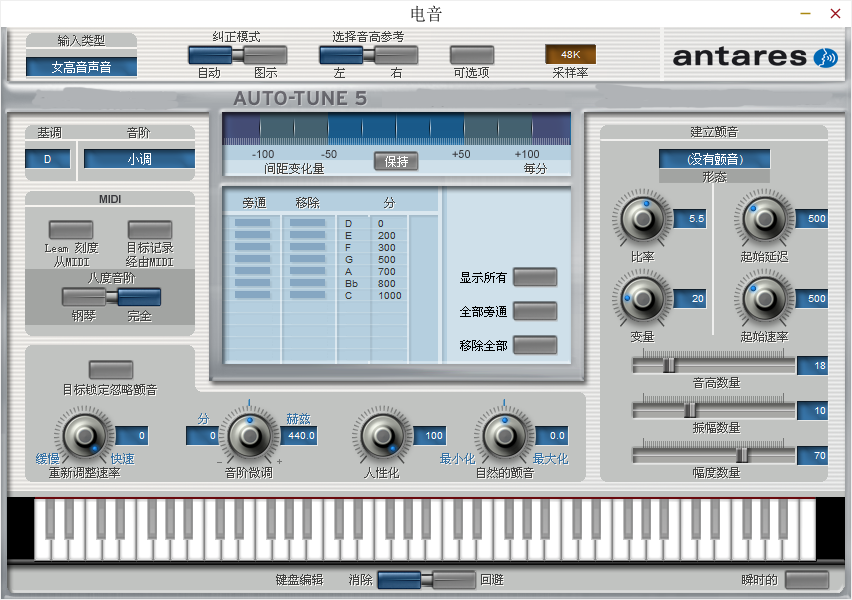Click the 比率 value field showing 5.5

click(x=690, y=218)
